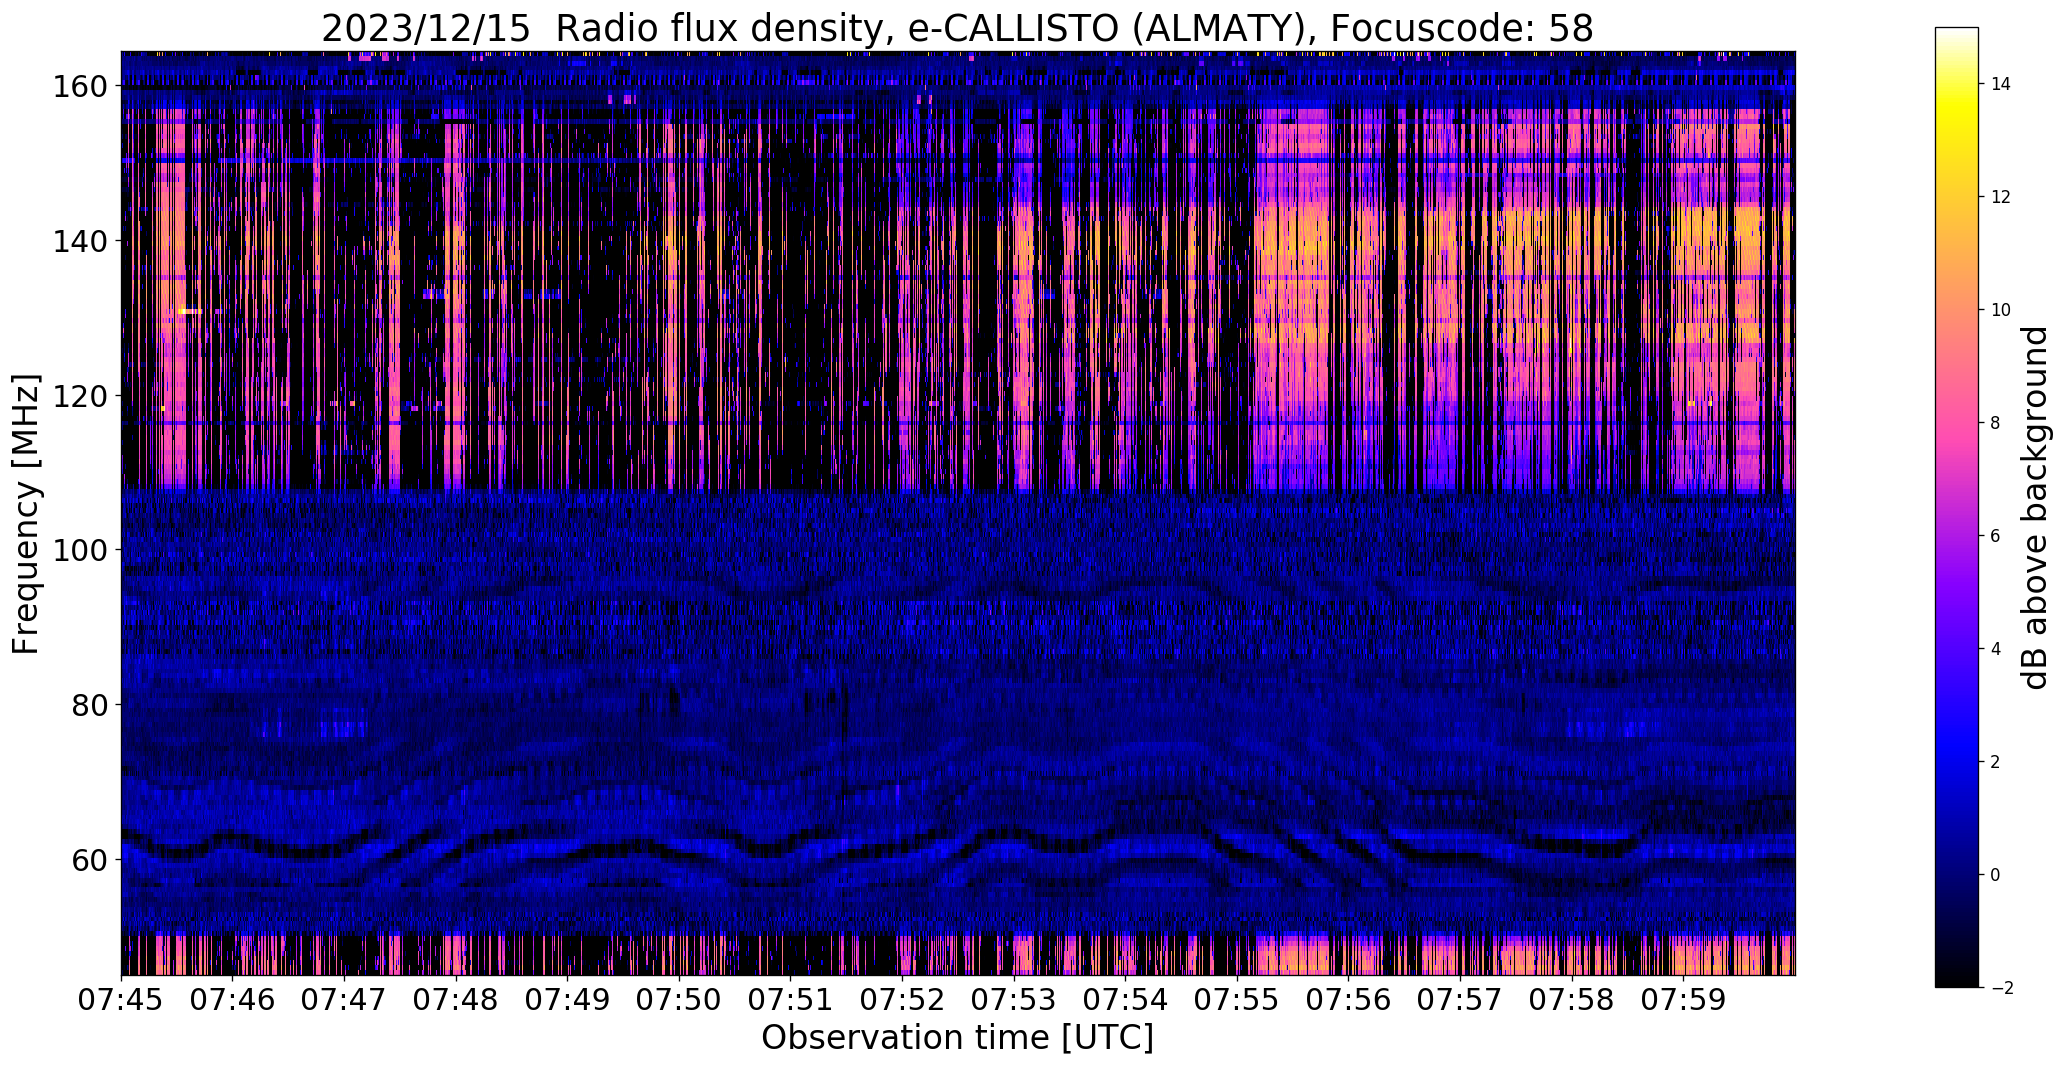Click the 07:52 time tick label
This screenshot has height=1067, width=2066.
pyautogui.click(x=902, y=1000)
